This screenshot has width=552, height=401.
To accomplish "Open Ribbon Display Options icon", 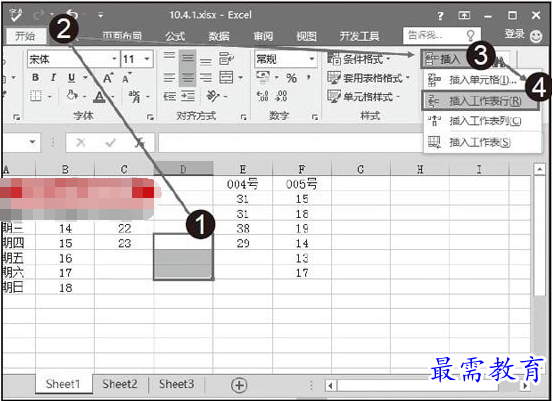I will tap(464, 15).
